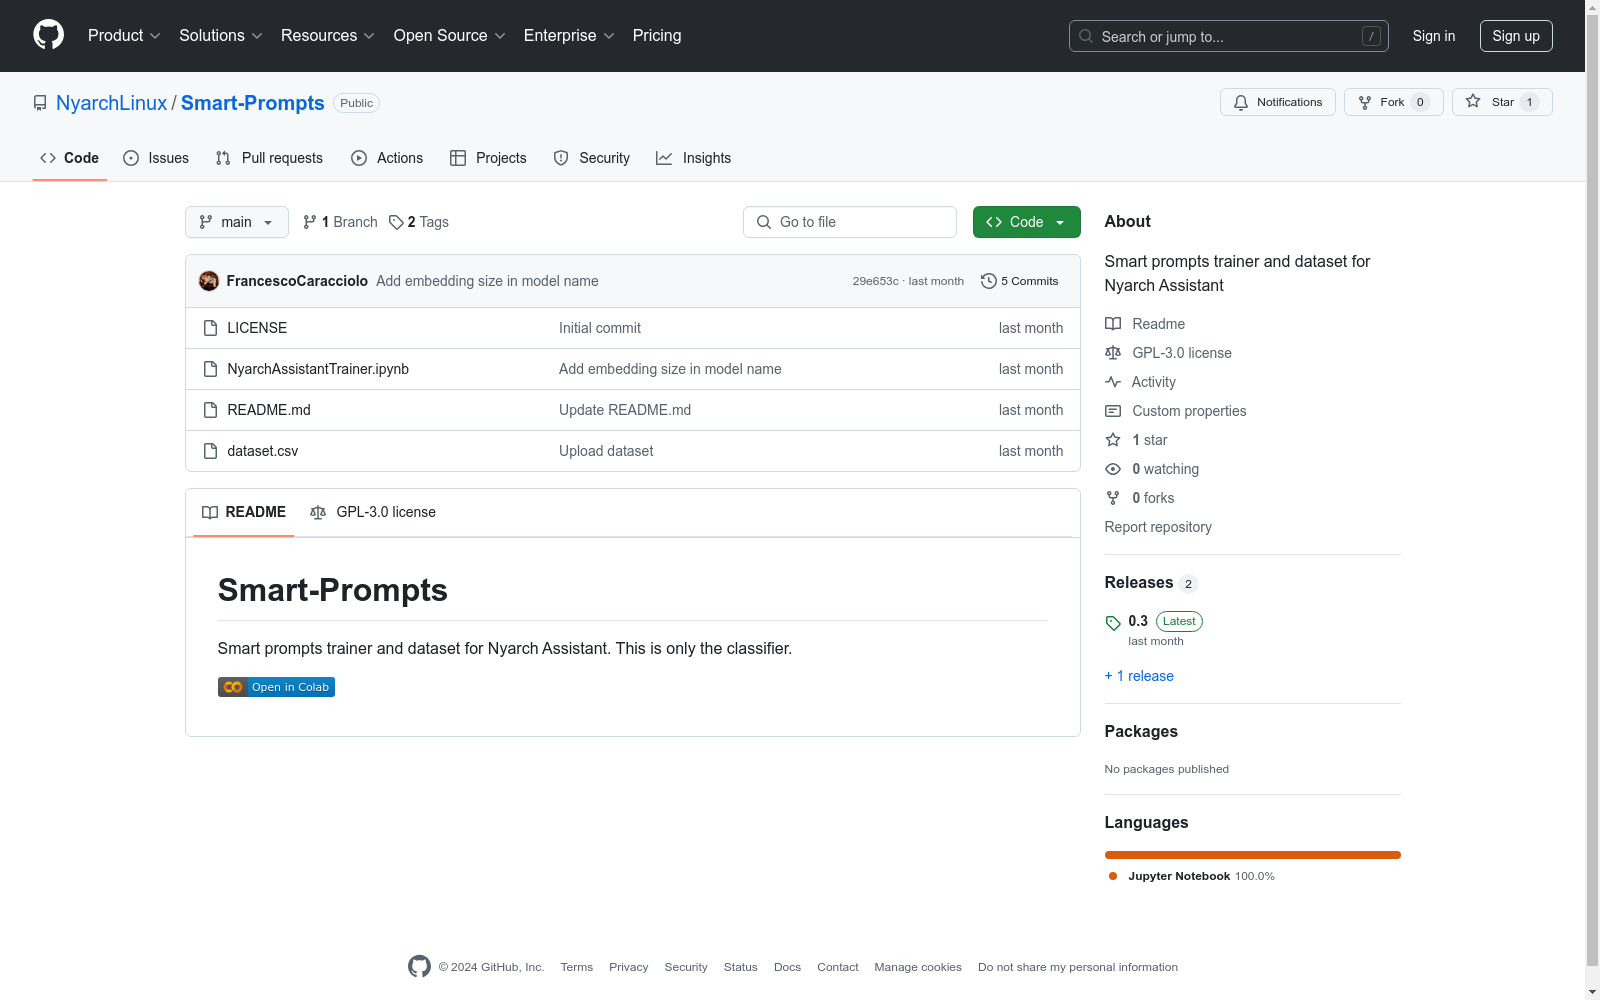Select the Code repository tab
This screenshot has height=1000, width=1600.
click(x=70, y=158)
